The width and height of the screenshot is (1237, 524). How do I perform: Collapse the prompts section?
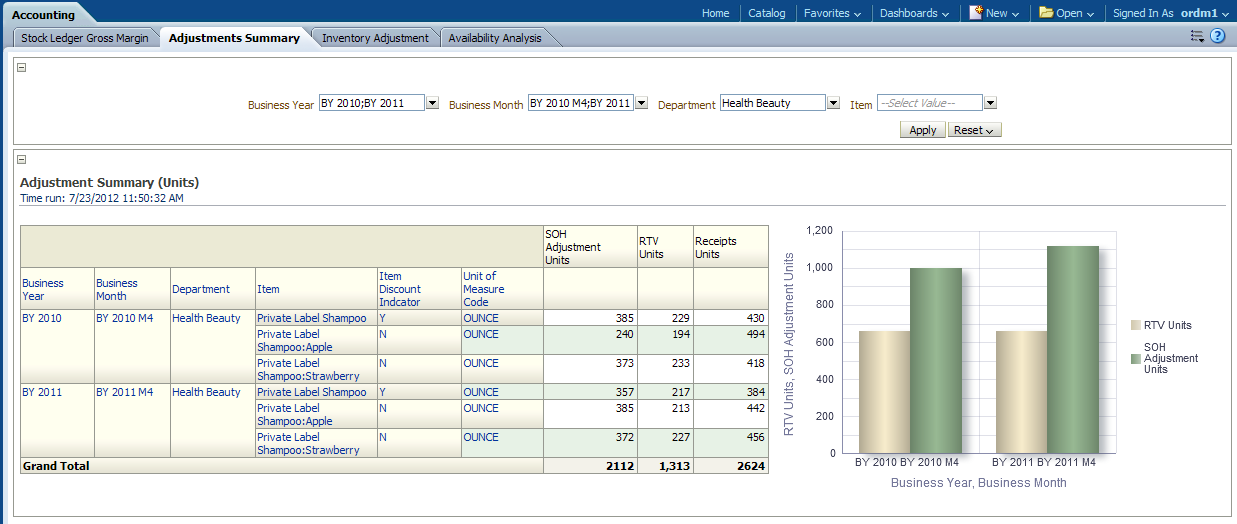click(22, 68)
